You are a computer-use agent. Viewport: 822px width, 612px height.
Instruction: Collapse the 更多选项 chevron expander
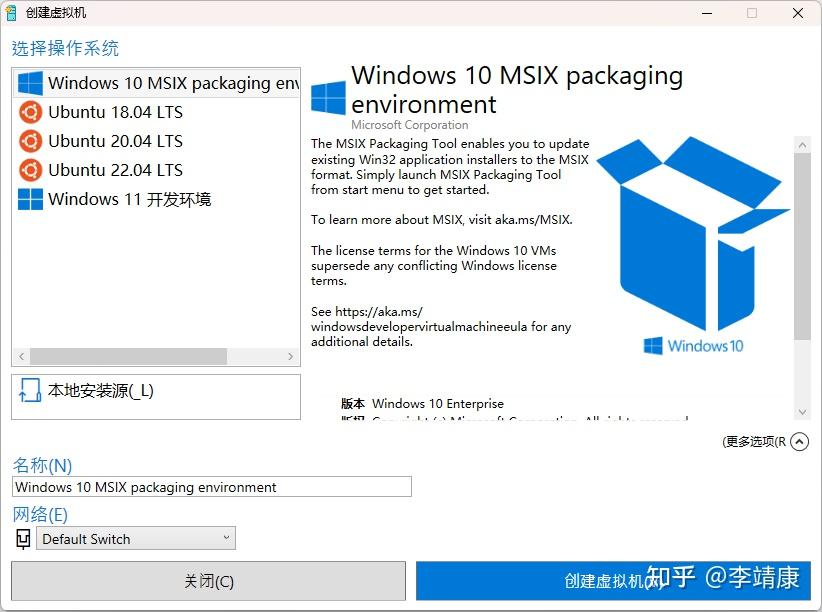[799, 442]
